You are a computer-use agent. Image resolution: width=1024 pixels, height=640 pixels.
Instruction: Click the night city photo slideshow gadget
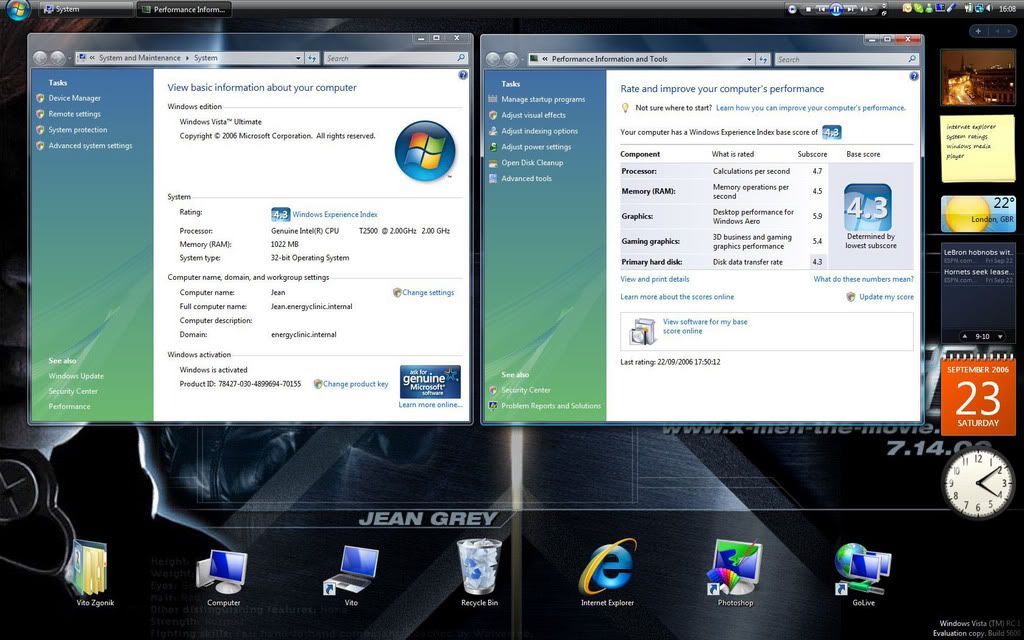click(978, 77)
